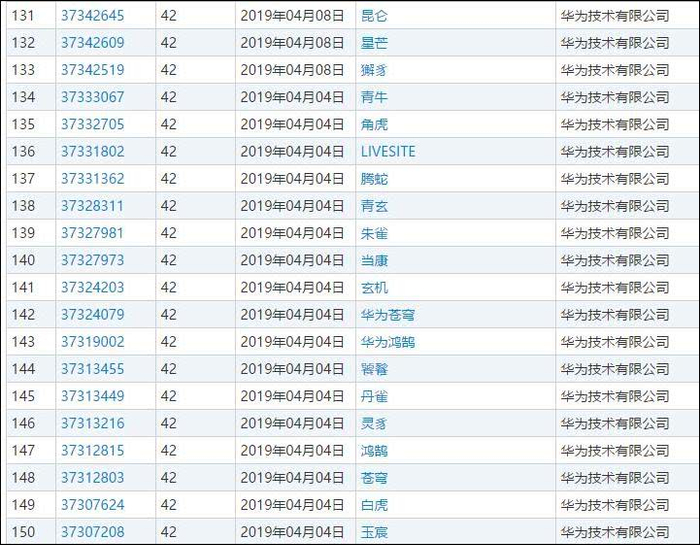Open application number 37331362
Screen dimensions: 700x545
point(92,179)
